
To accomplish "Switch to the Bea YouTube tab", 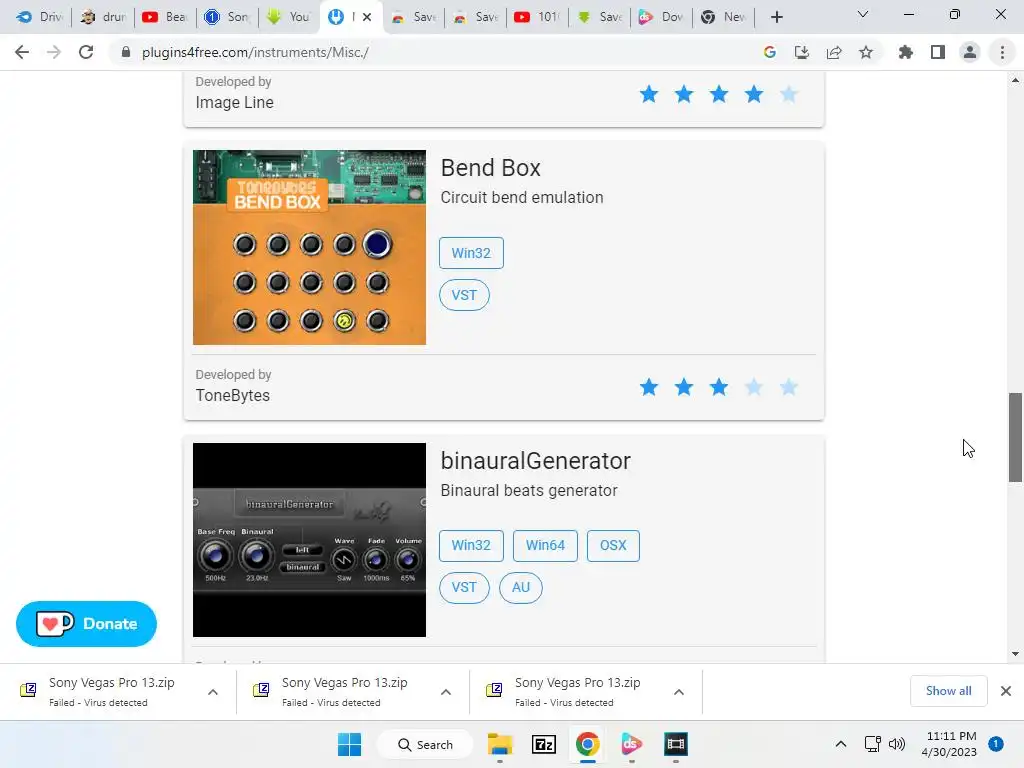I will [x=165, y=17].
